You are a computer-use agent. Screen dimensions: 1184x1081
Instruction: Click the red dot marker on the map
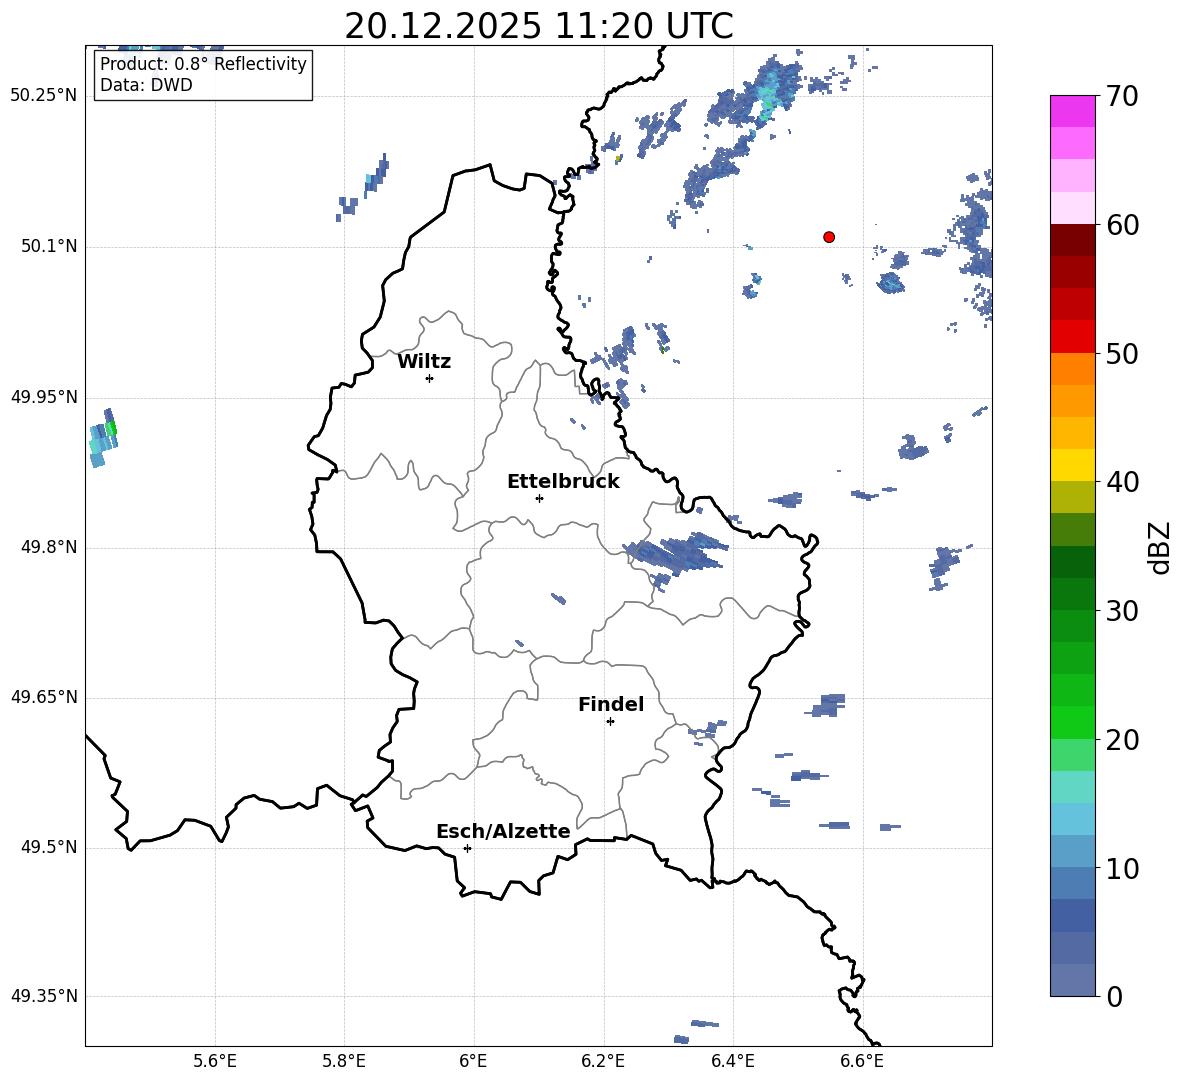pyautogui.click(x=828, y=237)
